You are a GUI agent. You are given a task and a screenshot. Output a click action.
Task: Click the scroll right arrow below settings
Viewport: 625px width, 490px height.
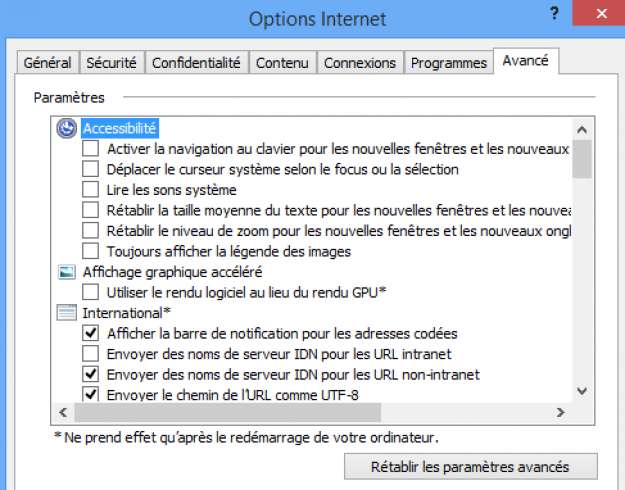[560, 412]
